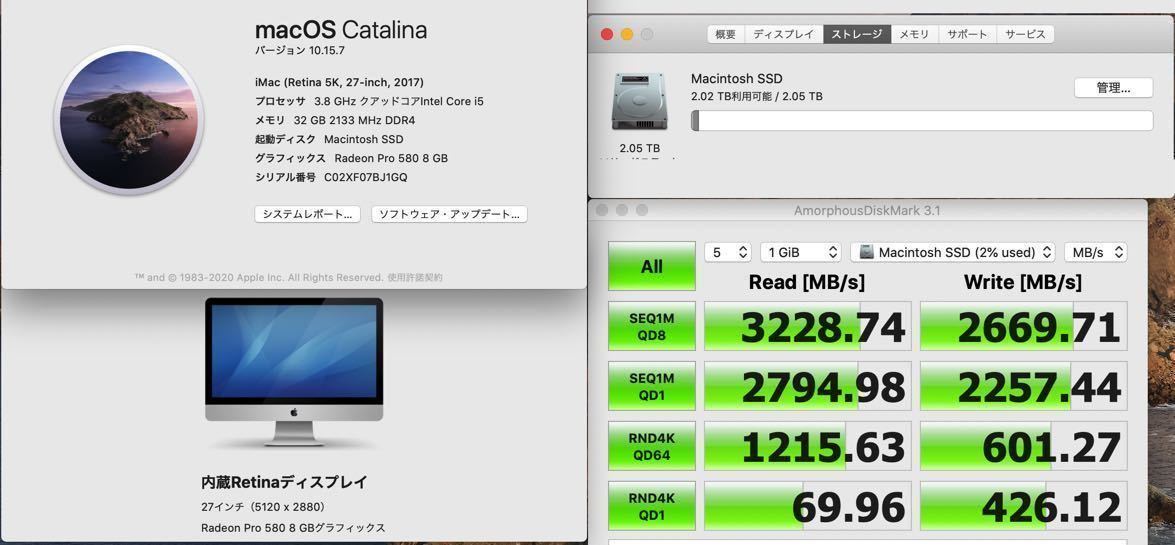
Task: Click the SEQ1M QD8 read result 3228.74
Action: (x=808, y=326)
